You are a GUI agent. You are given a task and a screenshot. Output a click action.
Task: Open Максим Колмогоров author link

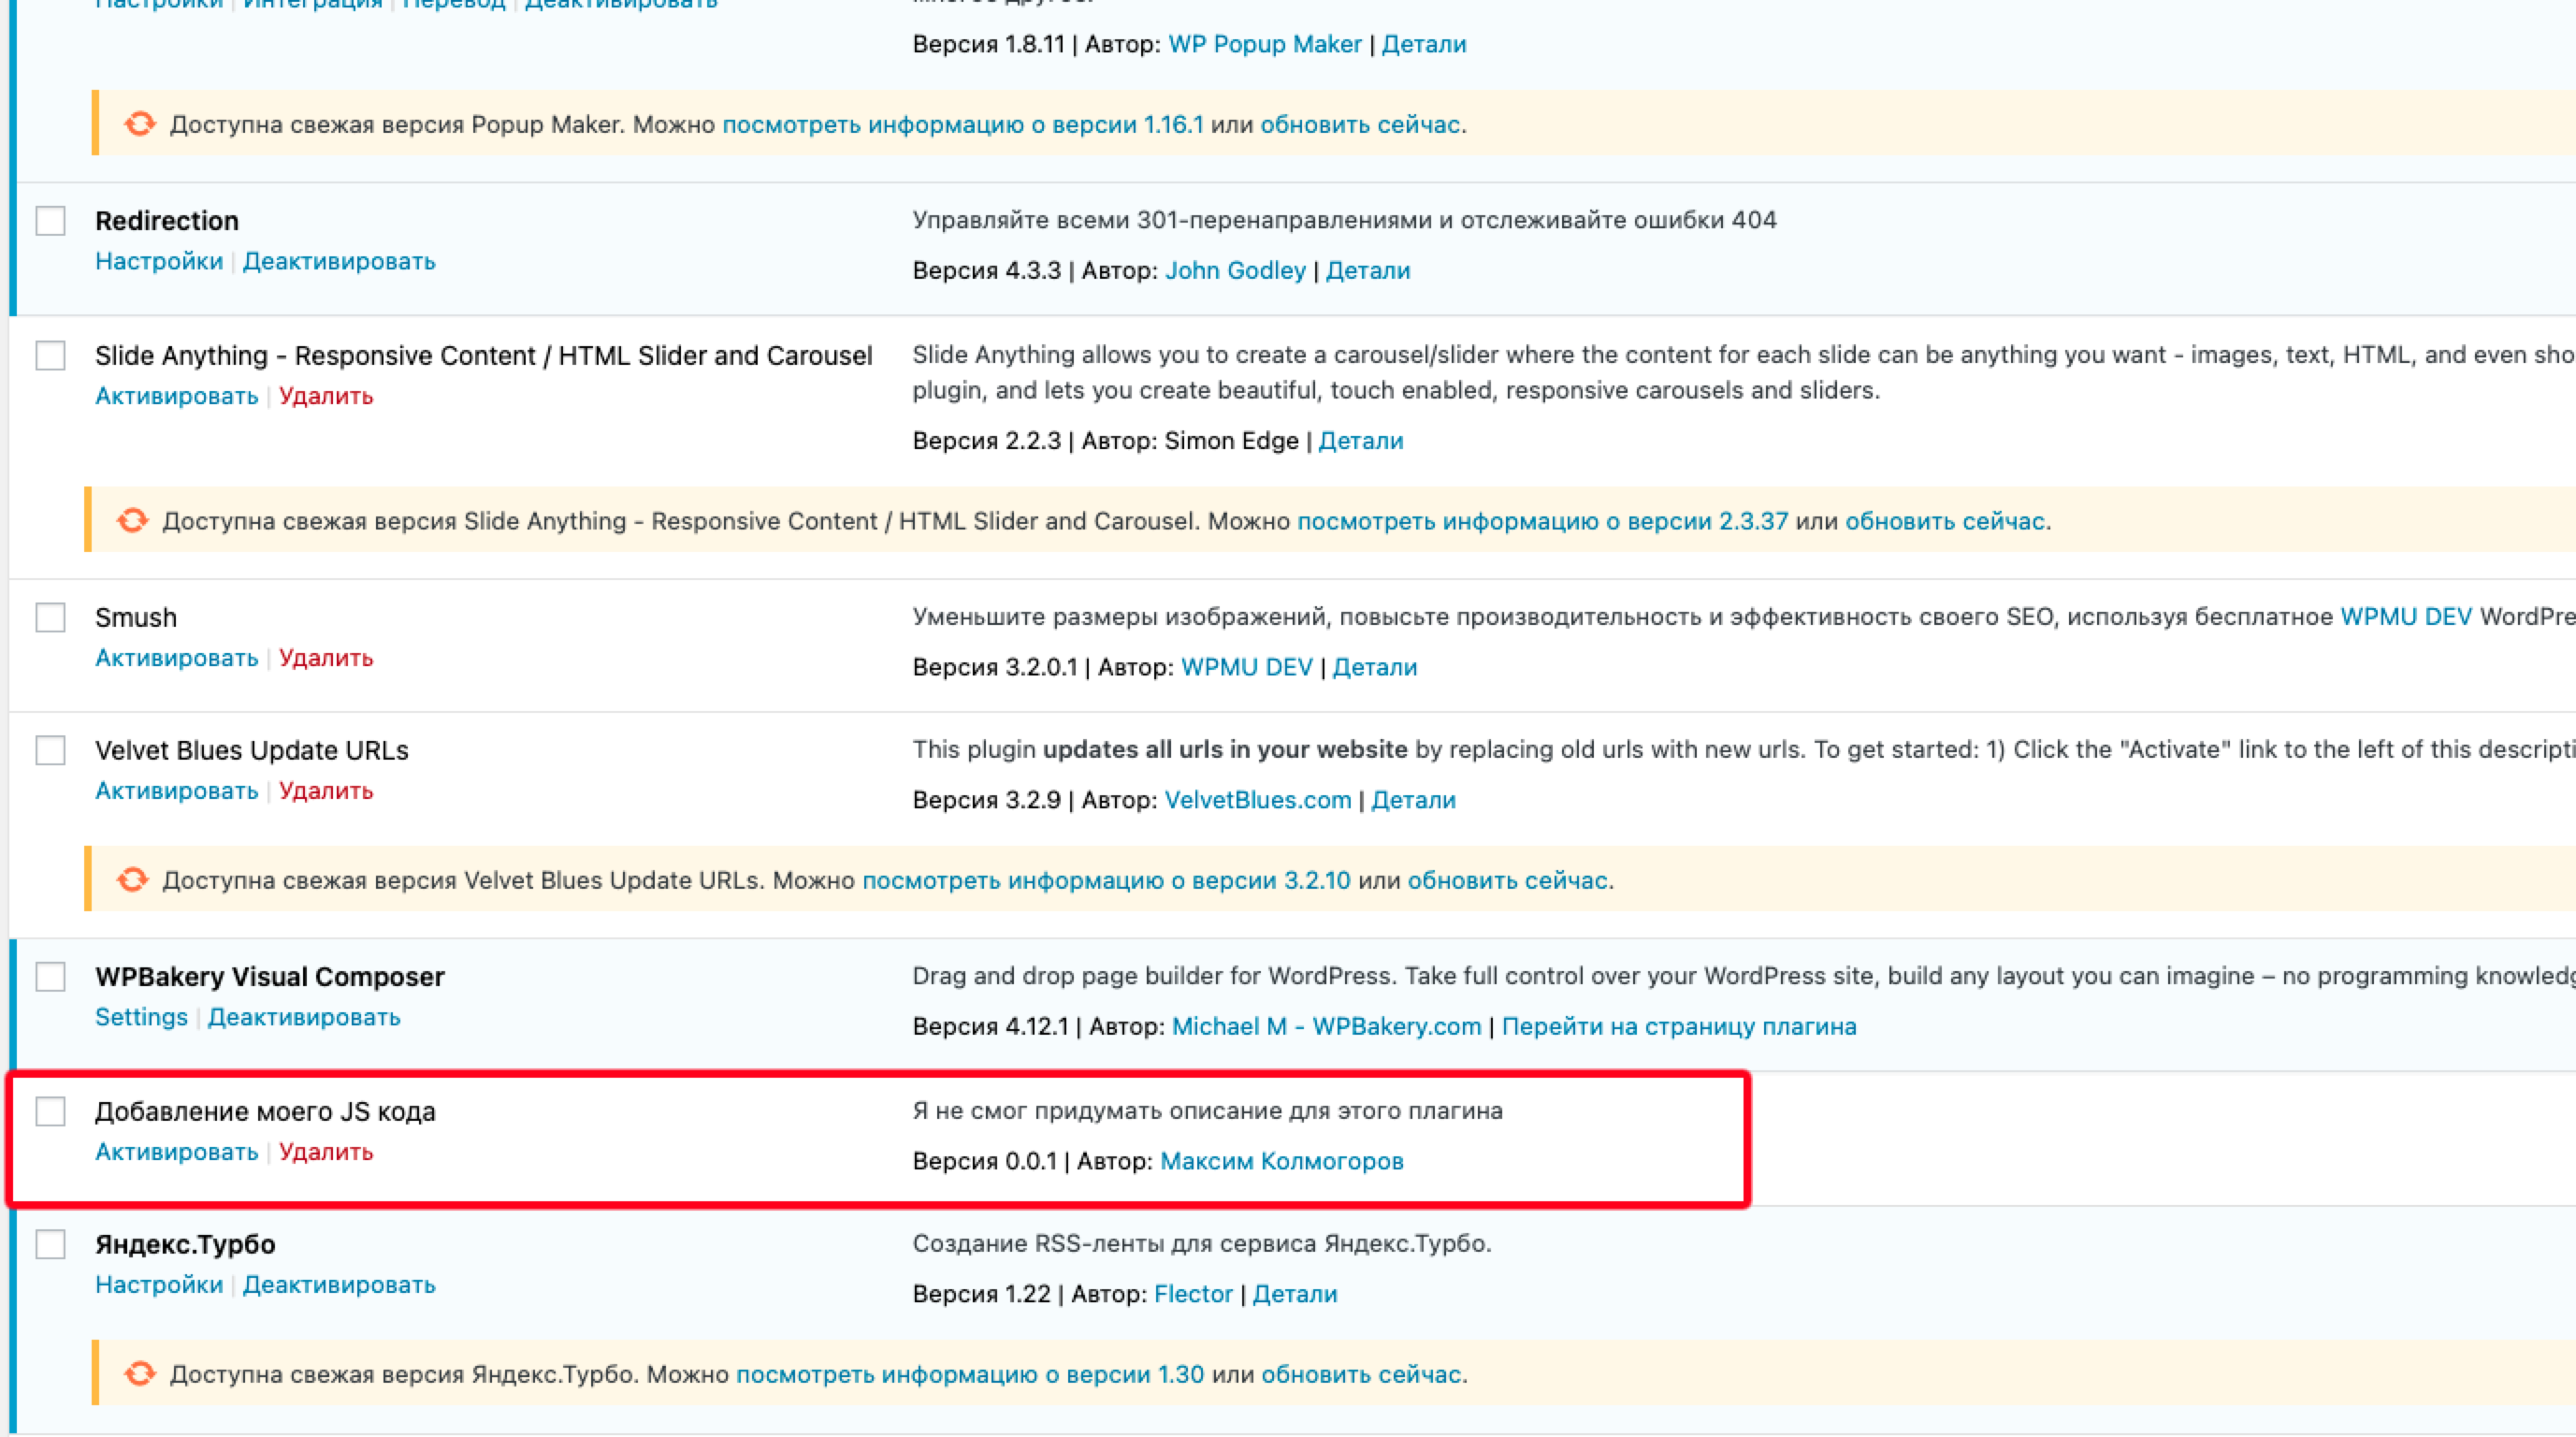[1282, 1162]
